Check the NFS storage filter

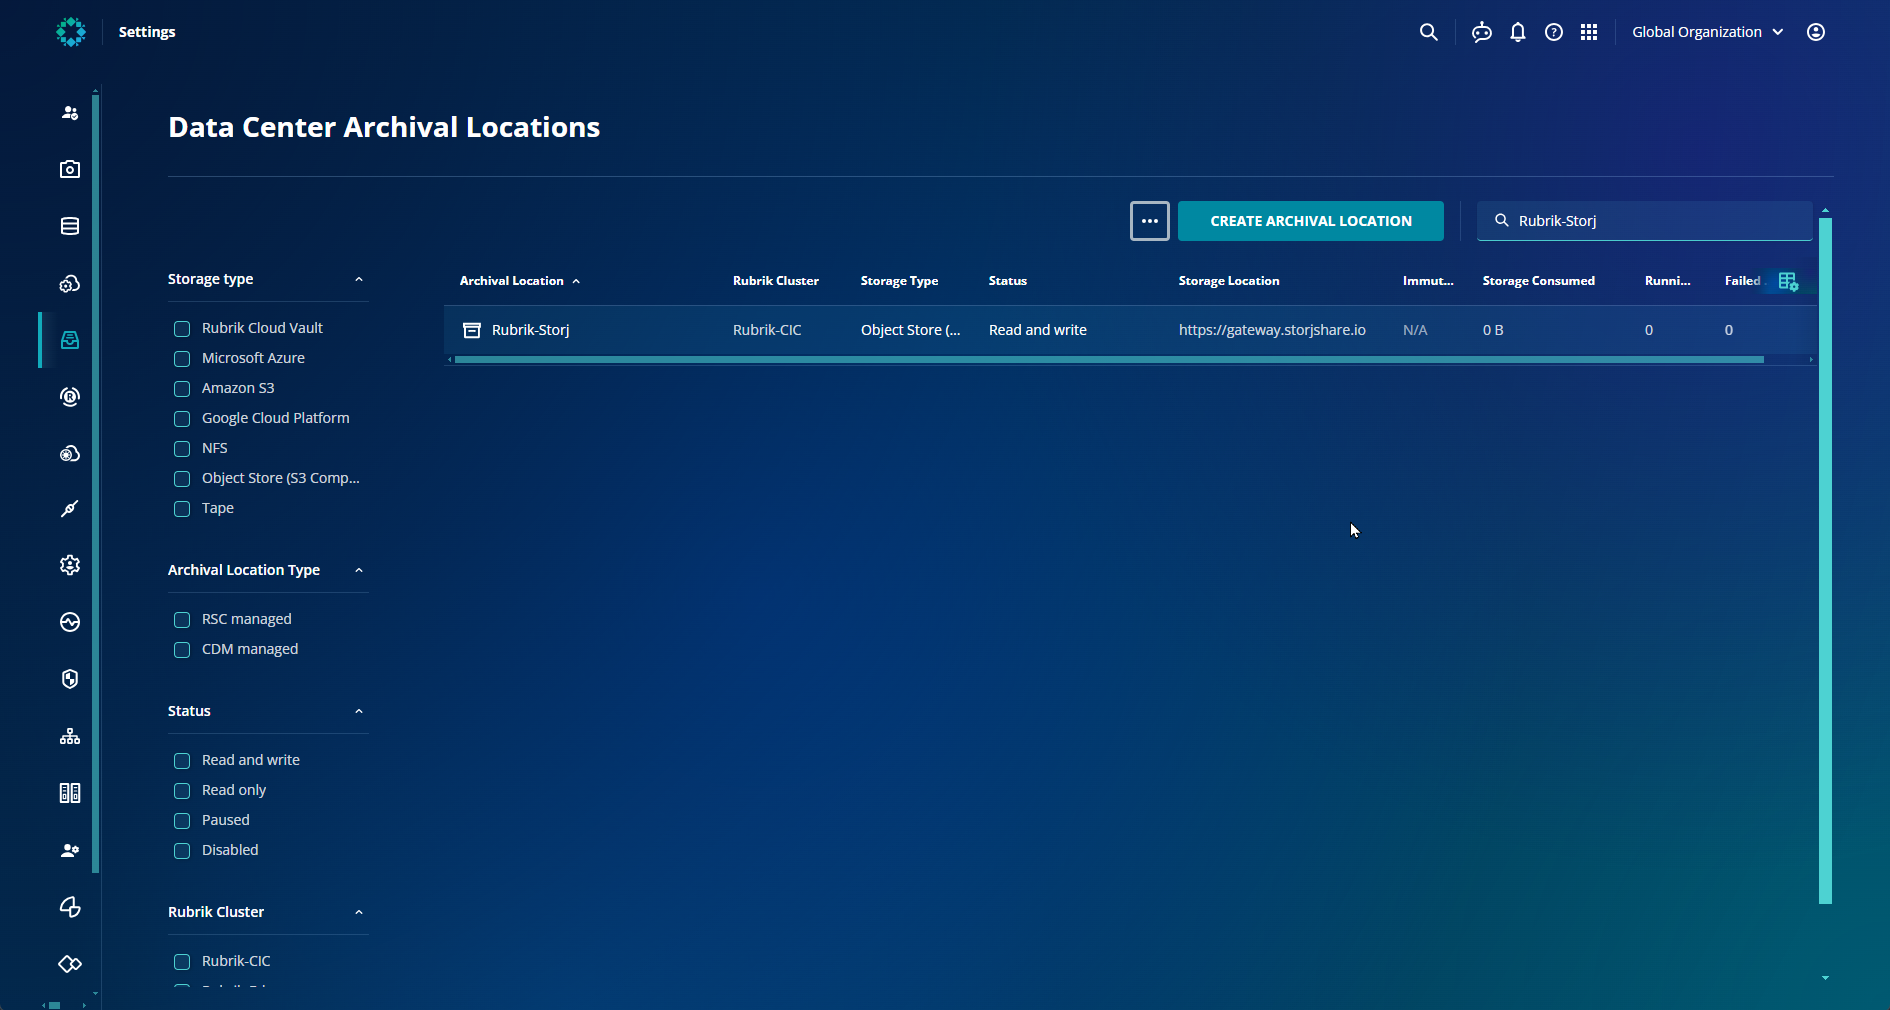[x=182, y=449]
